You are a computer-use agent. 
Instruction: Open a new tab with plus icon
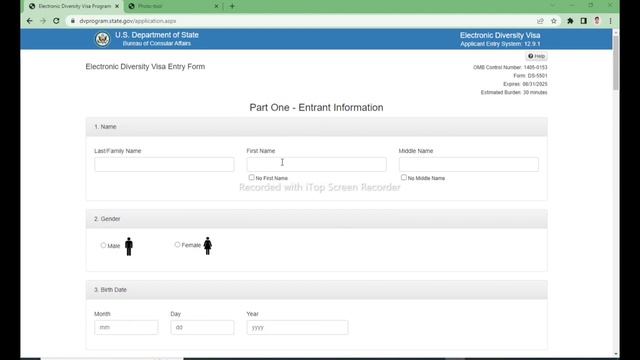pos(232,6)
